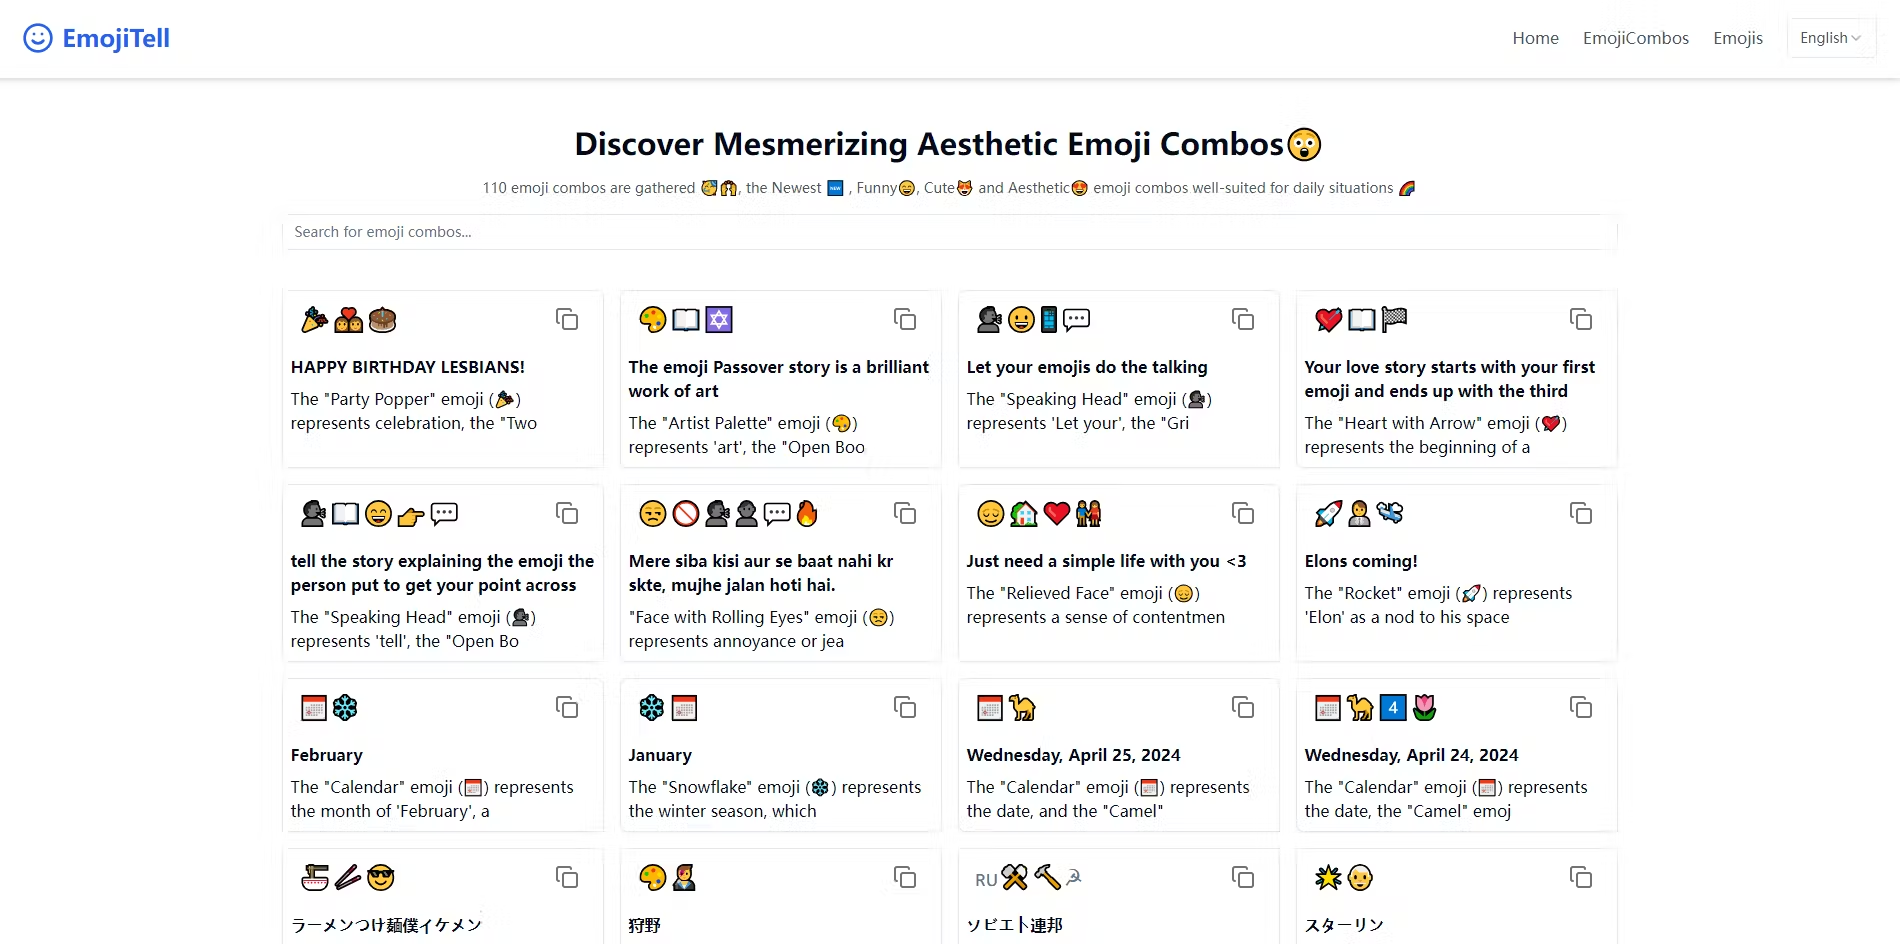Copy the Wednesday, April 24, 2024 combo

point(1581,707)
